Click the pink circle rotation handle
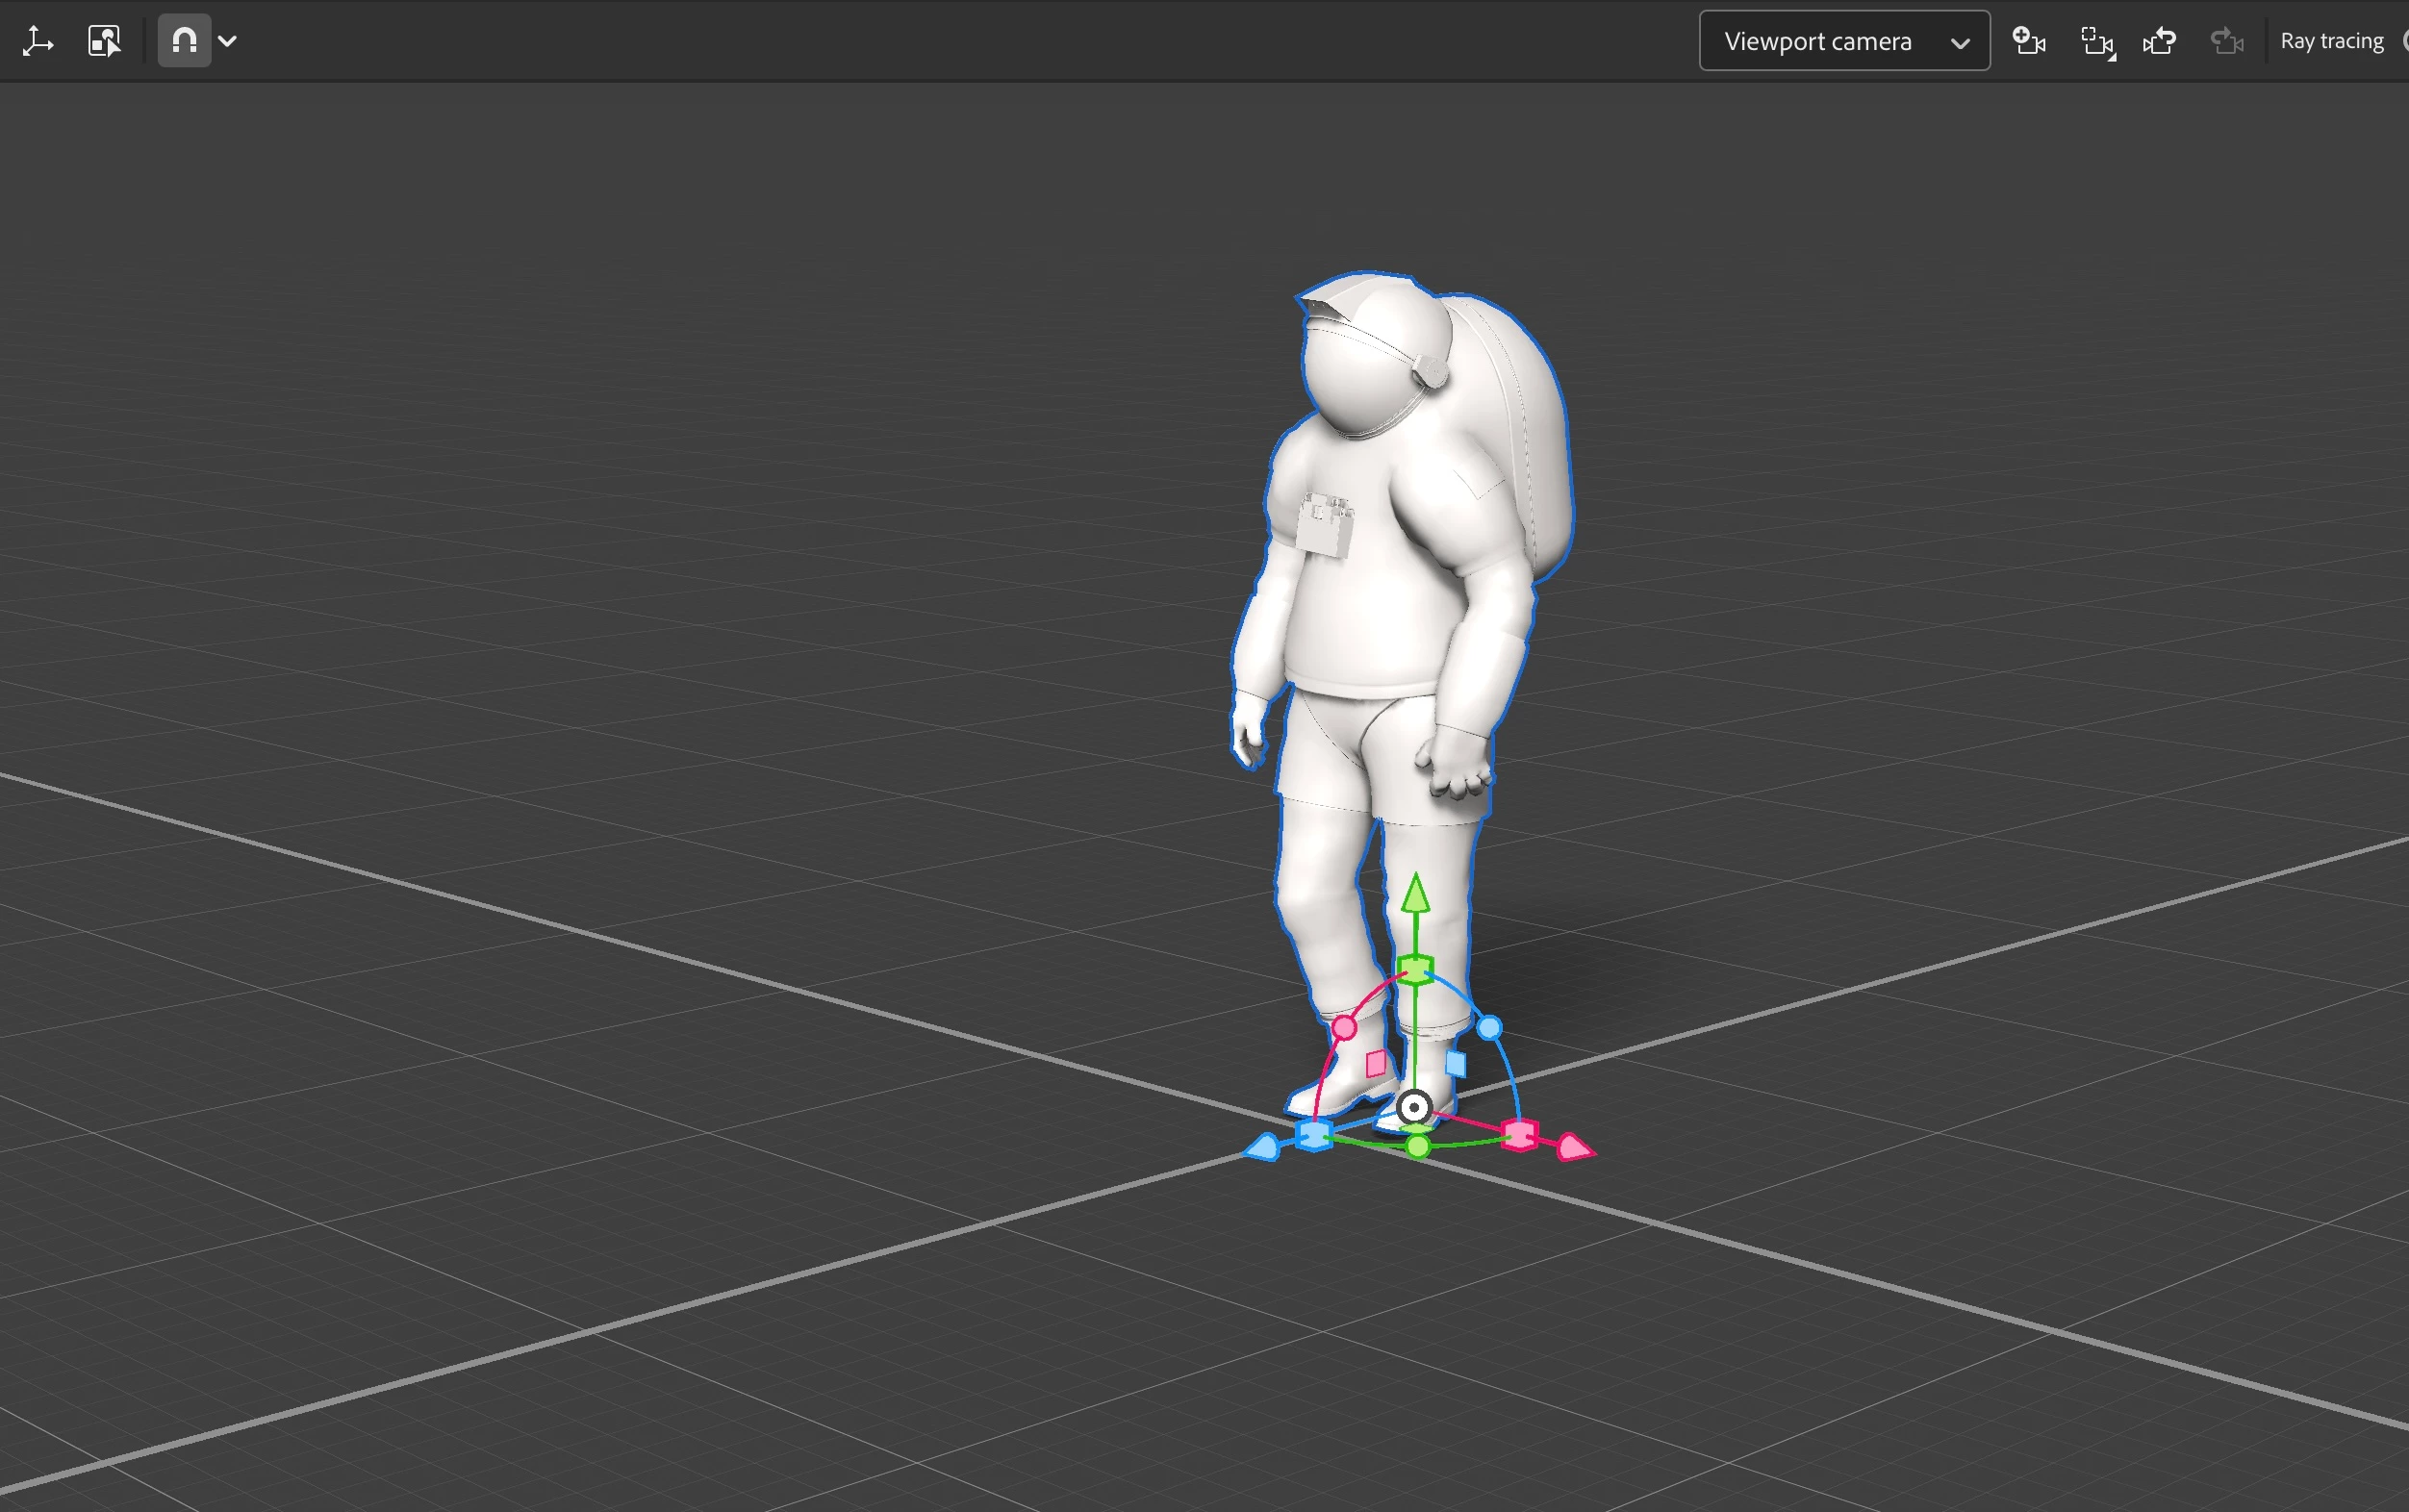Viewport: 2409px width, 1512px height. point(1345,1027)
